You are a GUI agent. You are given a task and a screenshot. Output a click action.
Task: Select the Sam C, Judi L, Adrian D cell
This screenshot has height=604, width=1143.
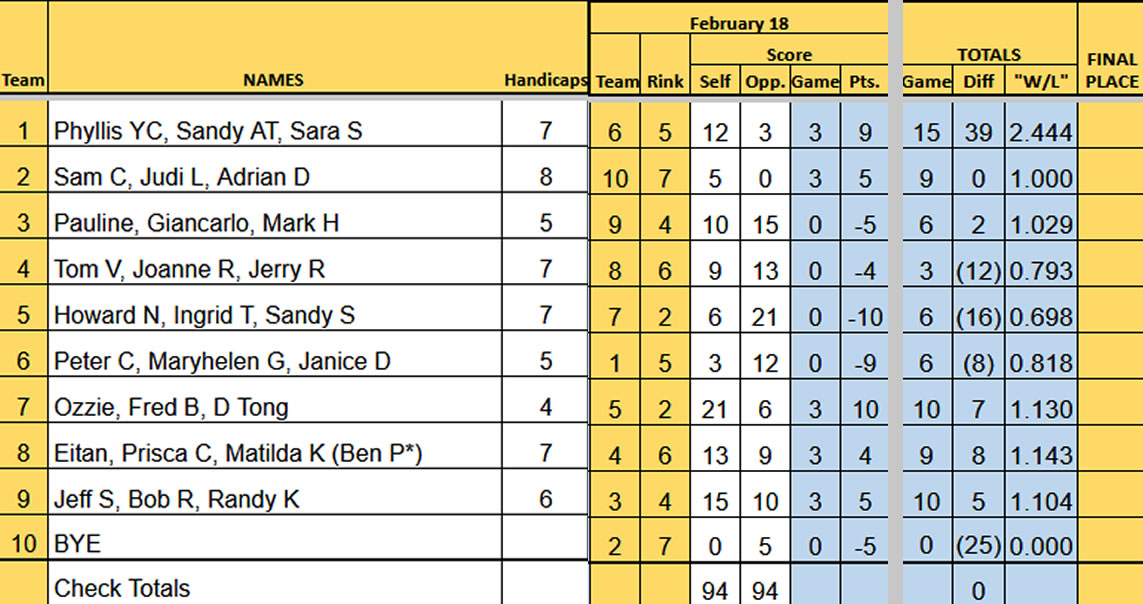[182, 177]
